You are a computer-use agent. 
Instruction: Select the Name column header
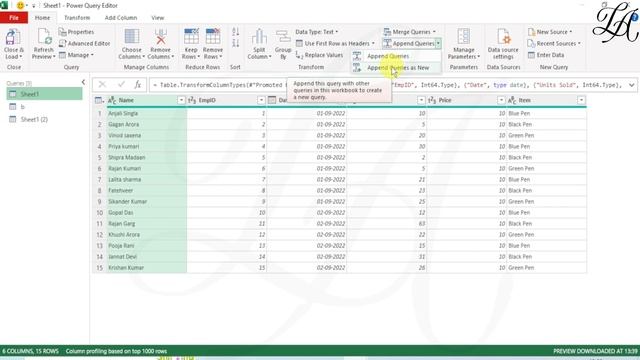(x=146, y=100)
